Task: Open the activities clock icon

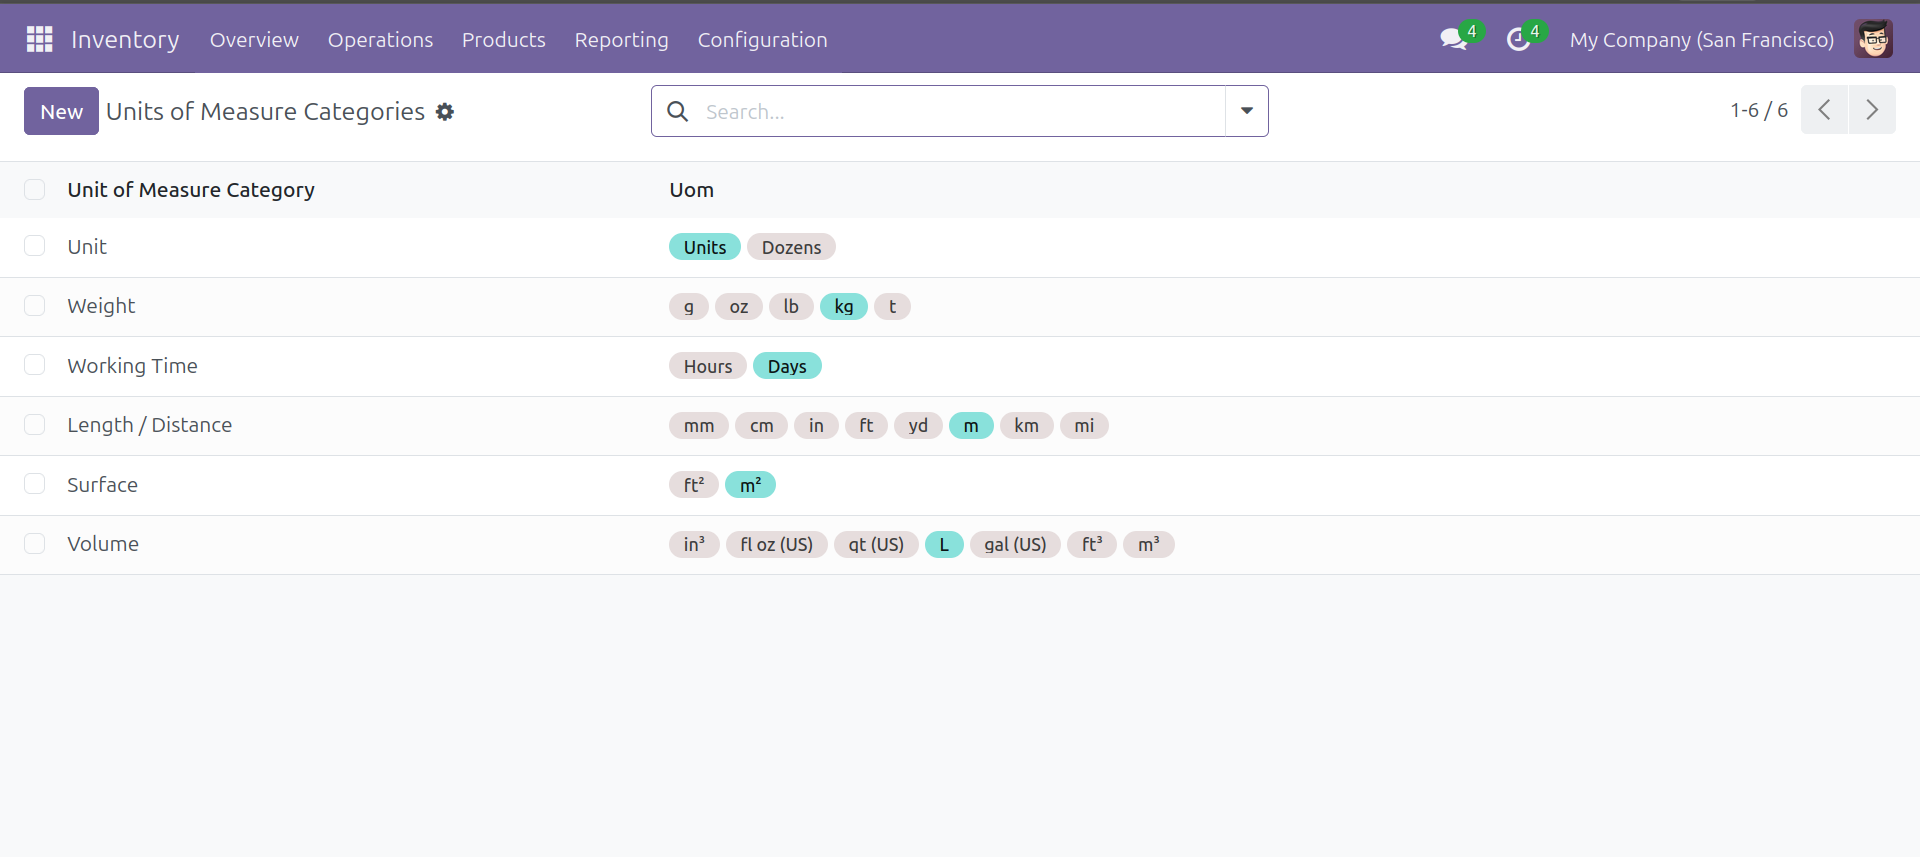Action: tap(1518, 40)
